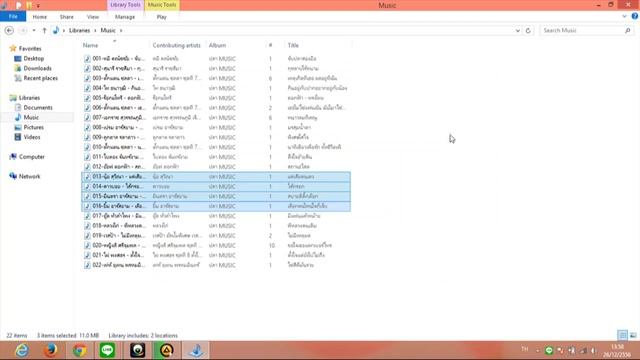Click the search magnifier icon
640x360 pixels.
click(x=628, y=30)
